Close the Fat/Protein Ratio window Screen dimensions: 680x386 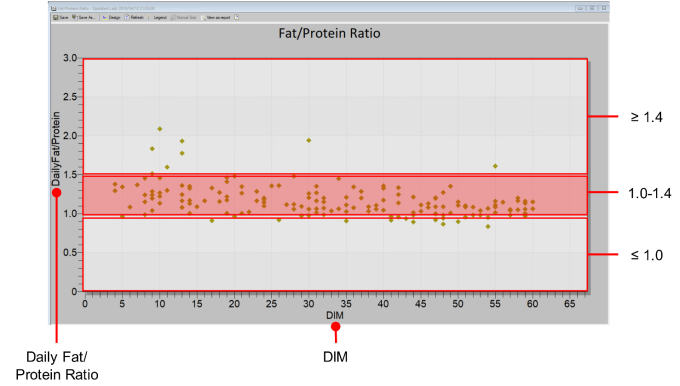click(x=603, y=8)
